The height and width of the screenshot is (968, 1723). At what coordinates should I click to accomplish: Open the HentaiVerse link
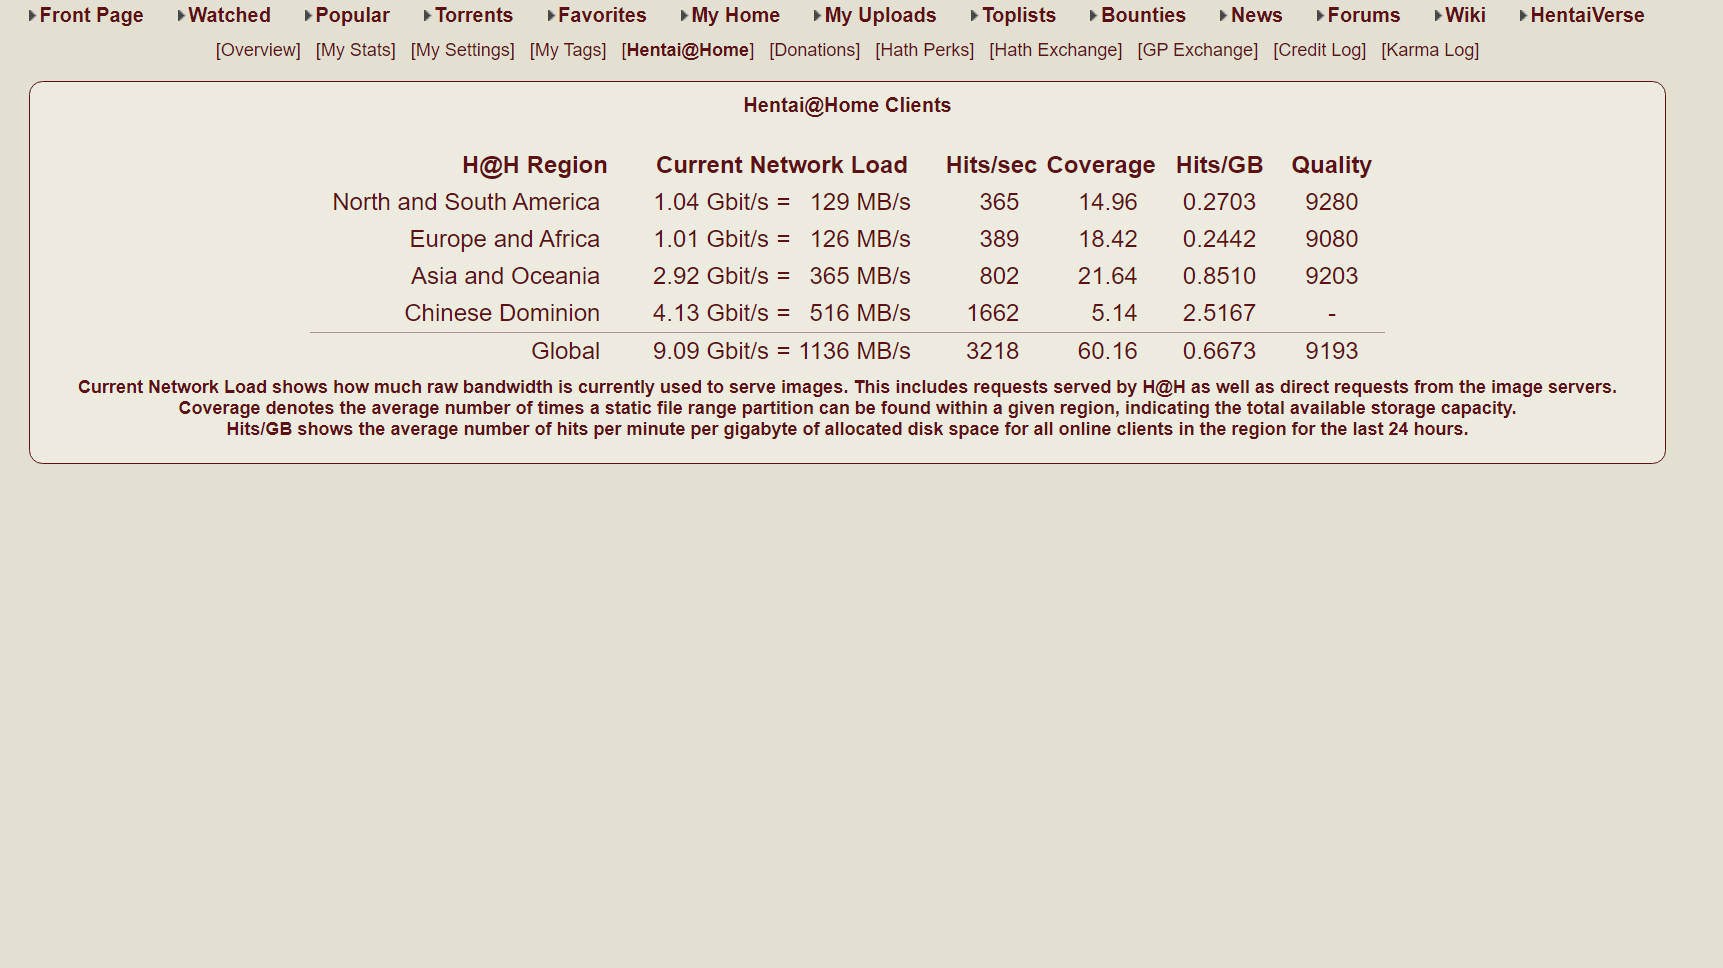[1587, 15]
